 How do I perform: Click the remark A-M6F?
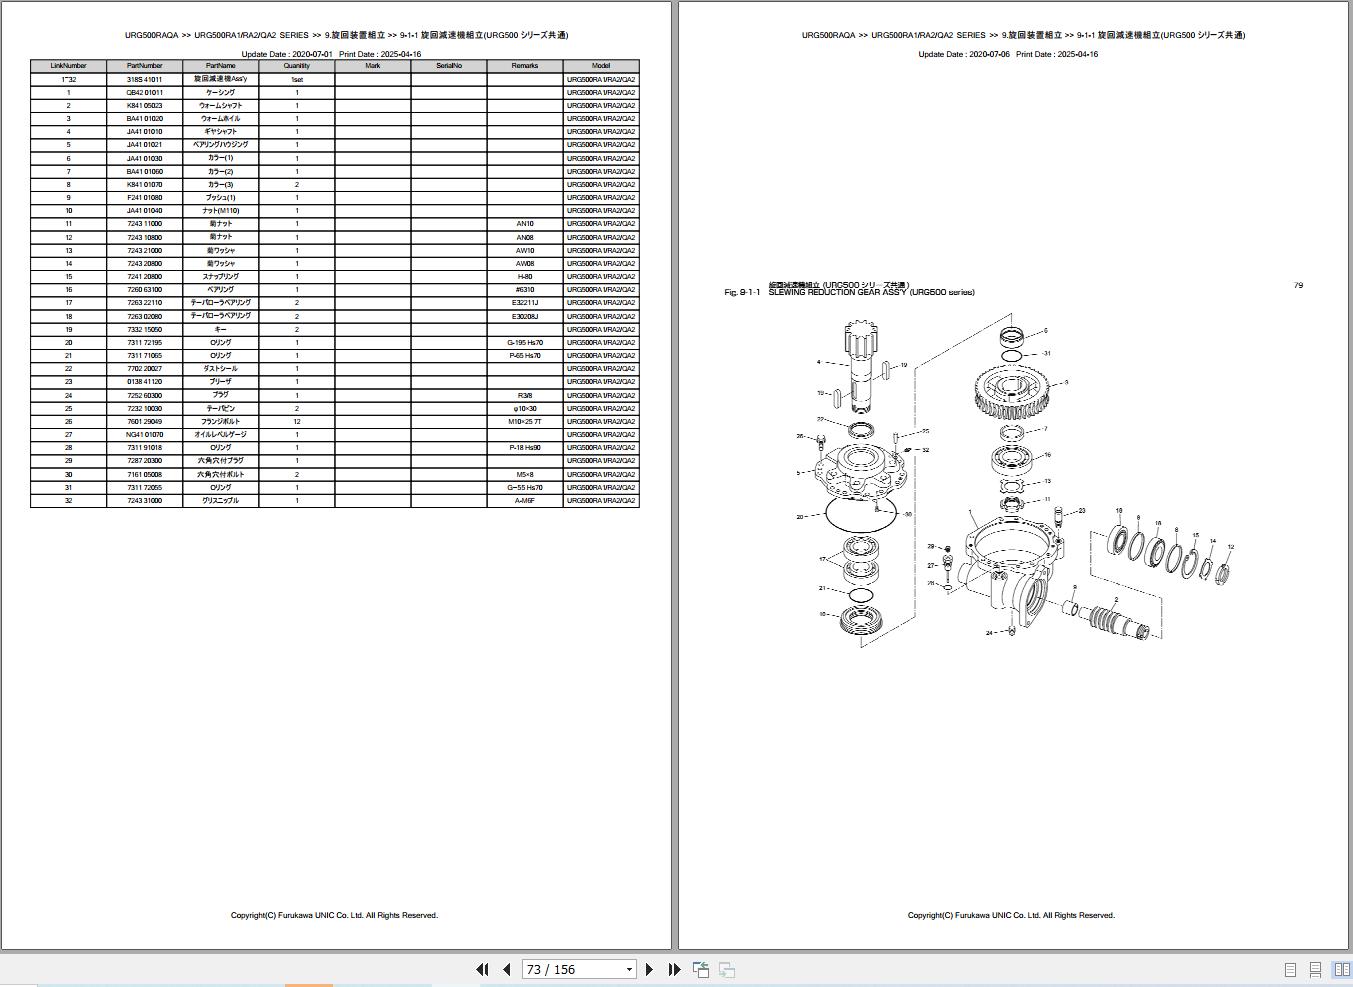pyautogui.click(x=525, y=501)
